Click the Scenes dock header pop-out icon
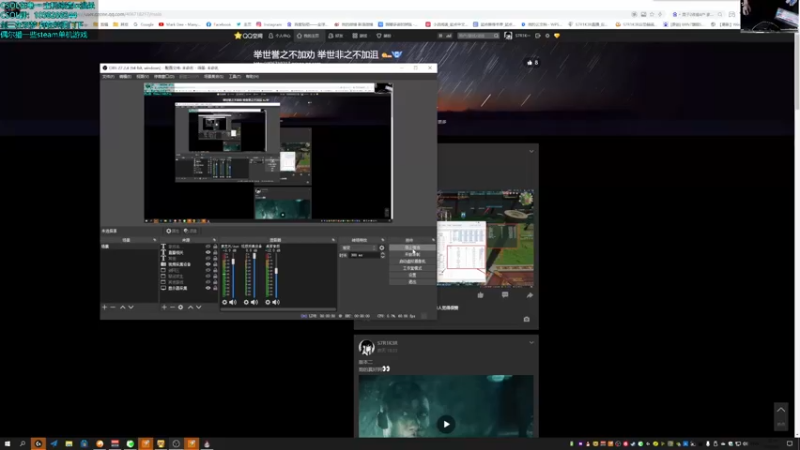Screen dimensions: 800x450 point(155,240)
